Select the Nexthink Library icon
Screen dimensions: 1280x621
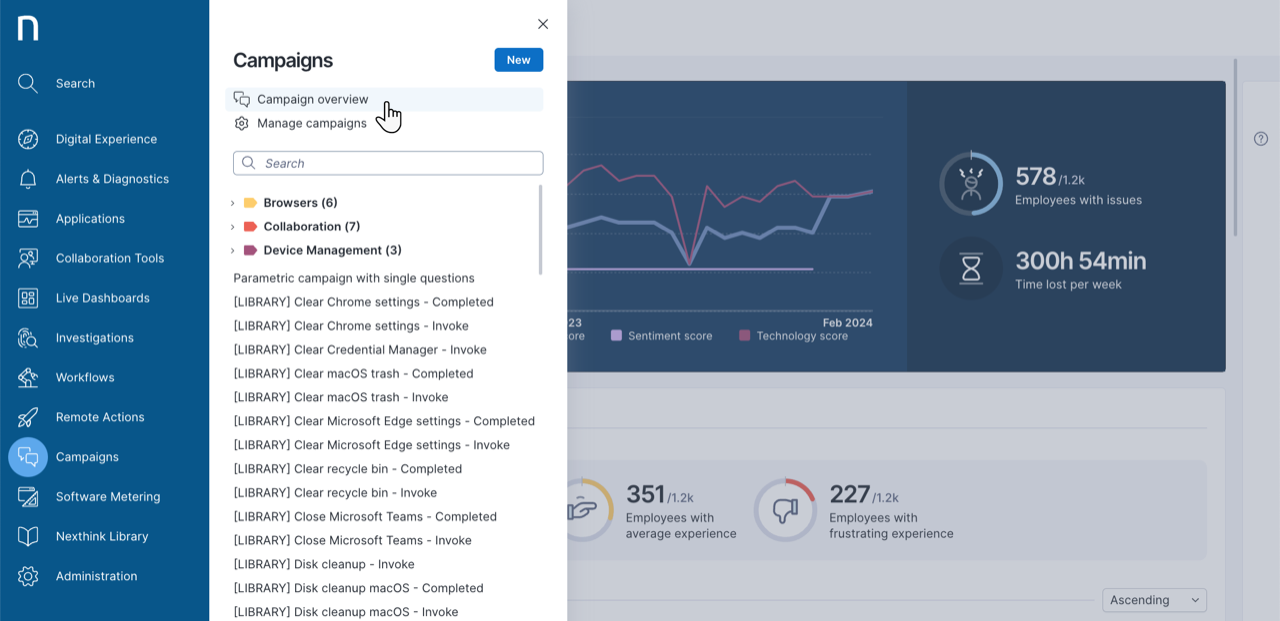coord(27,536)
